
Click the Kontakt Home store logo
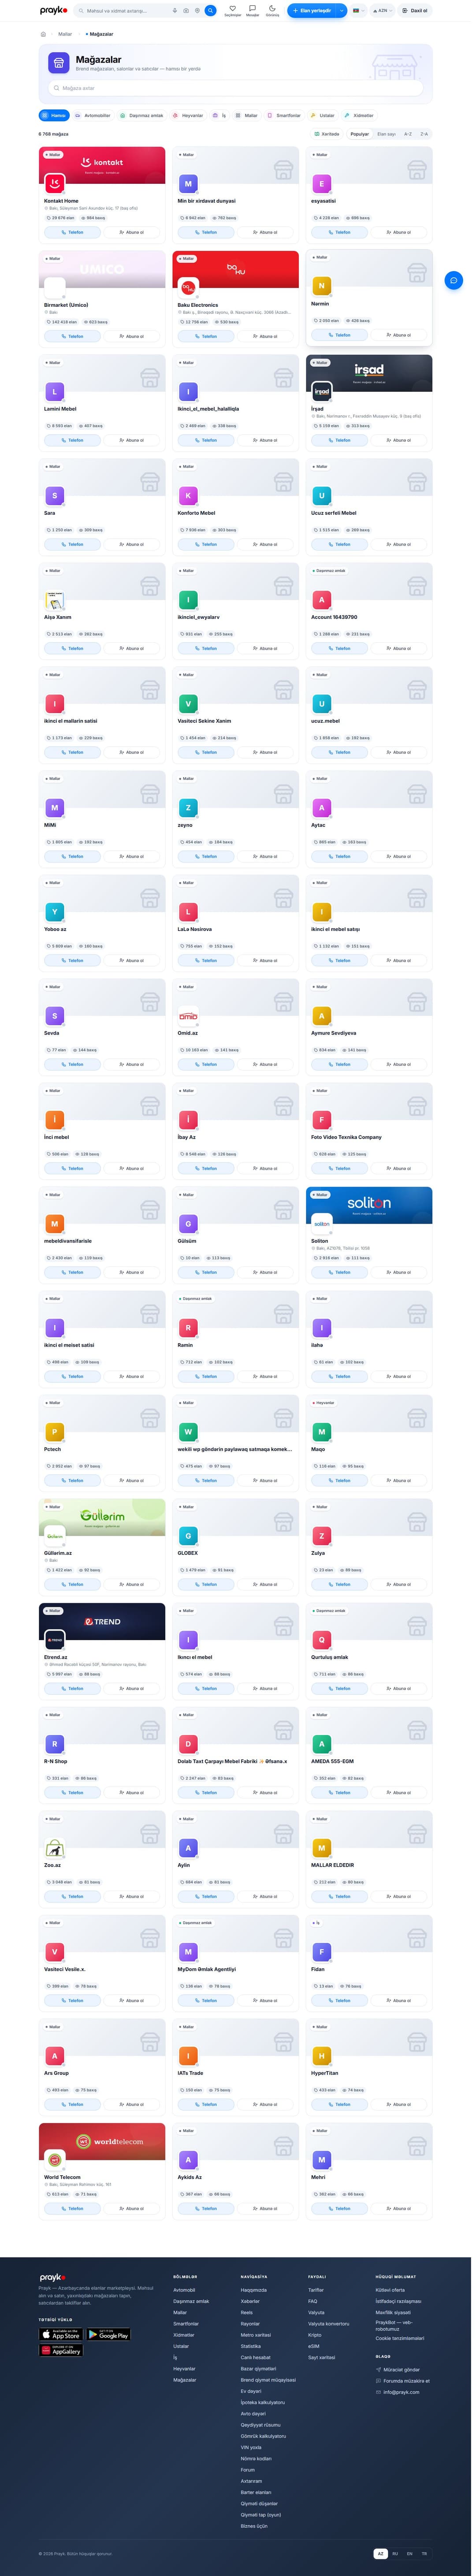54,183
